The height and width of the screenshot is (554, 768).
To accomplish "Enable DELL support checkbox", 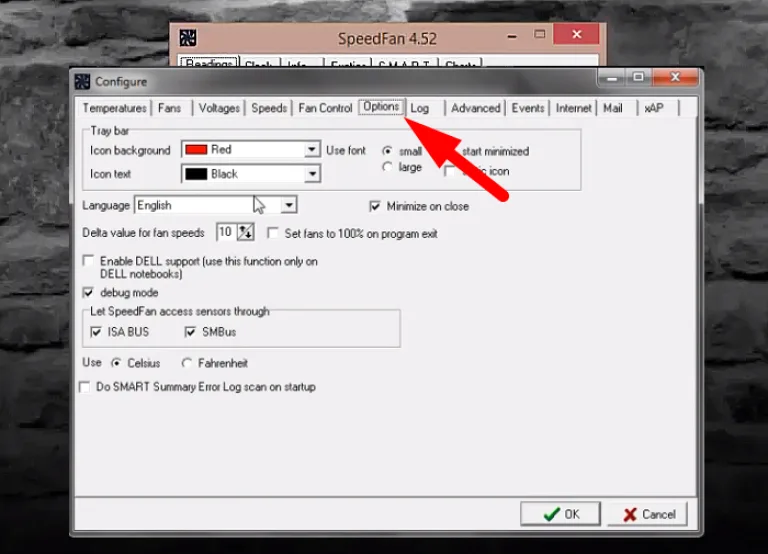I will (88, 261).
